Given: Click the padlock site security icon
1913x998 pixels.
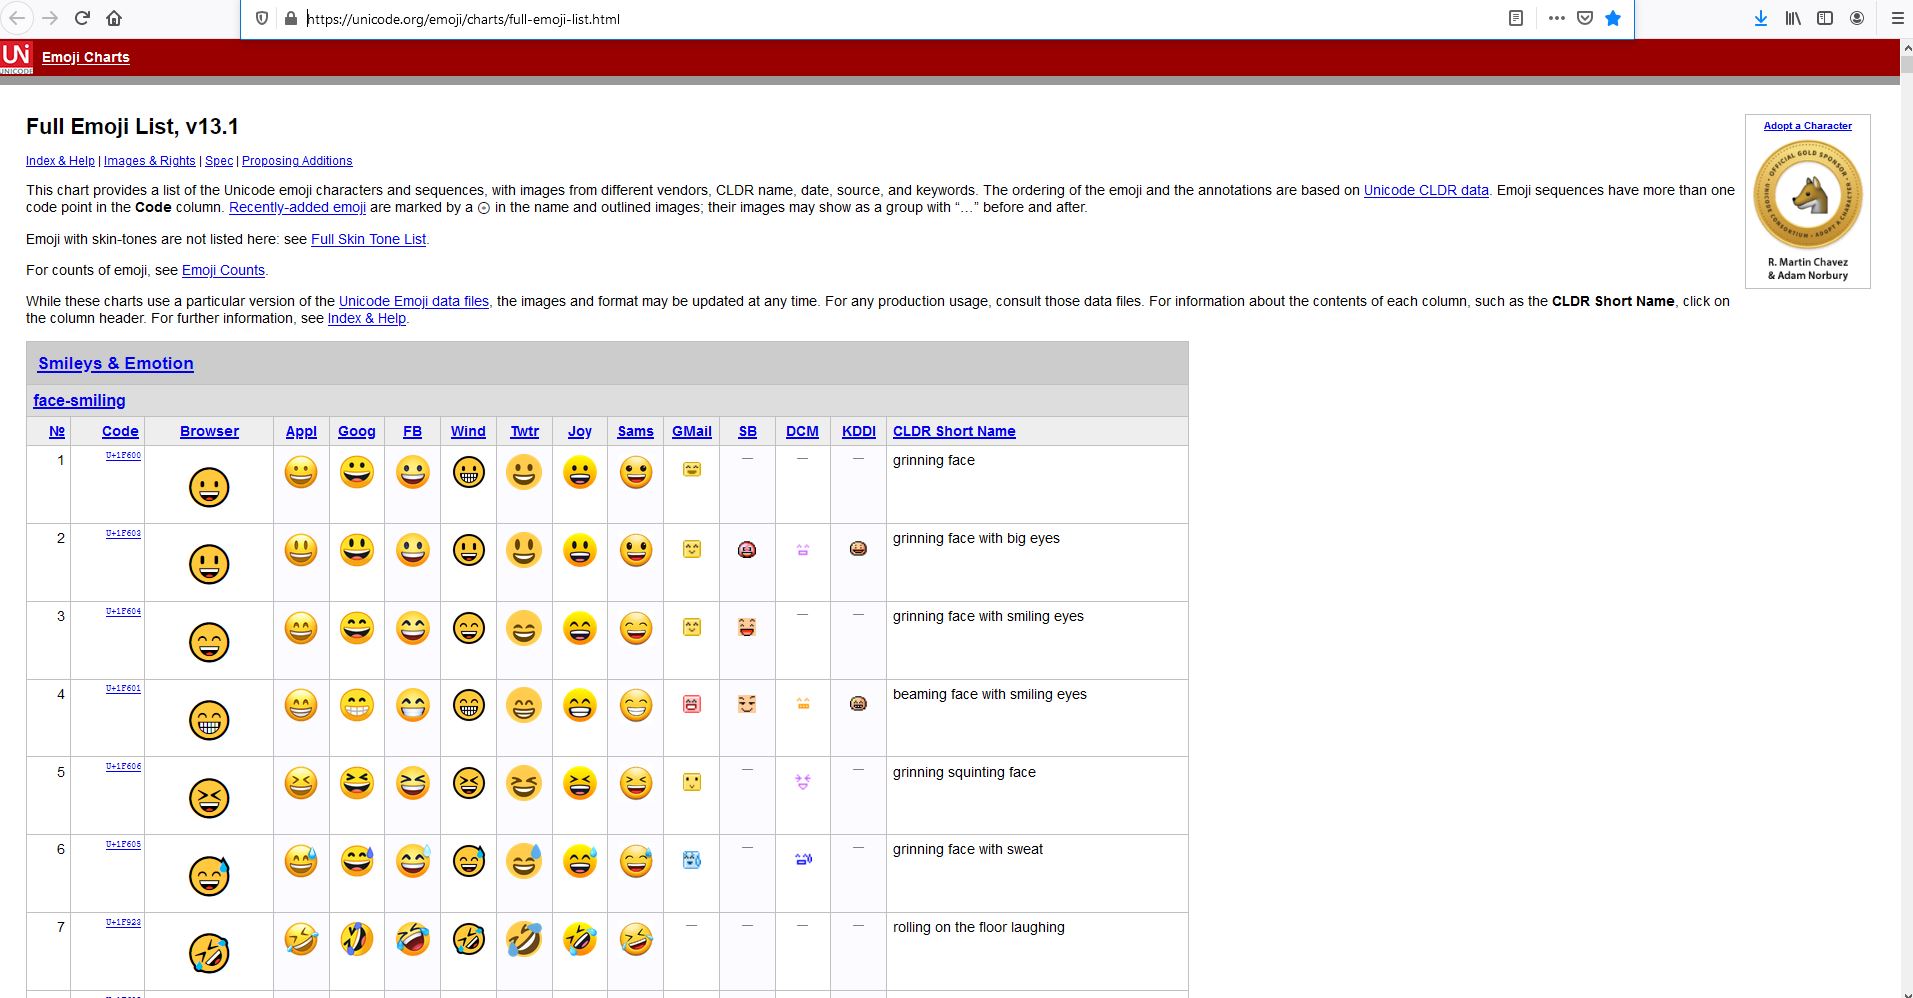Looking at the screenshot, I should point(291,18).
